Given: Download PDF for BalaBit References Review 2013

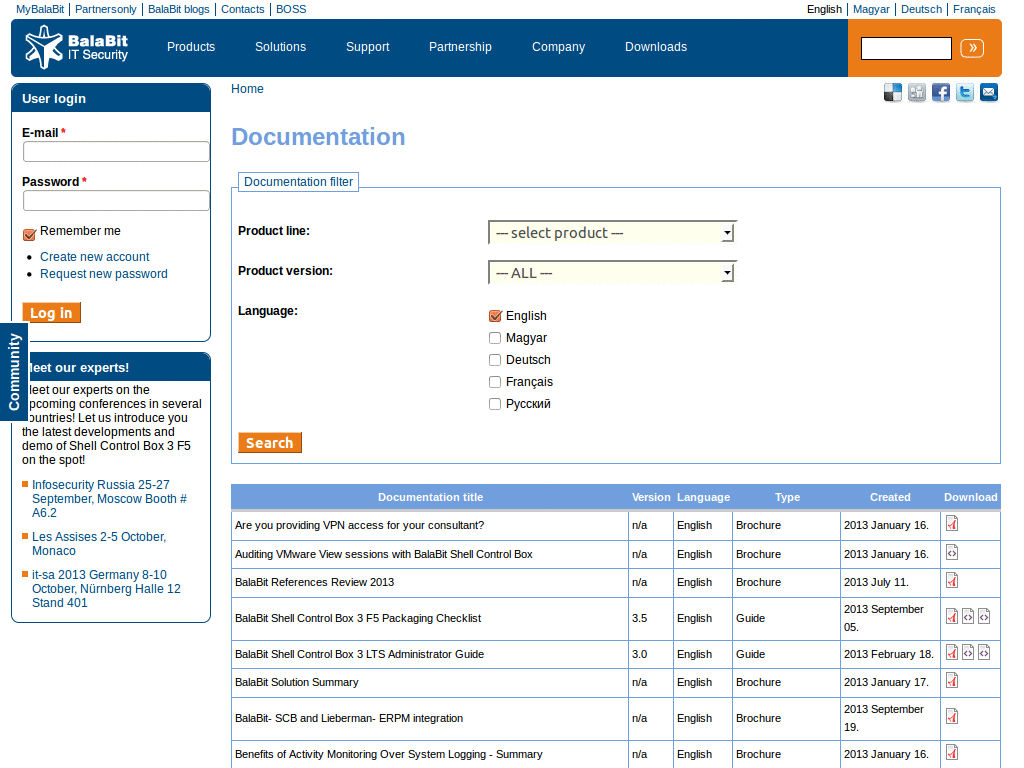Looking at the screenshot, I should 952,581.
